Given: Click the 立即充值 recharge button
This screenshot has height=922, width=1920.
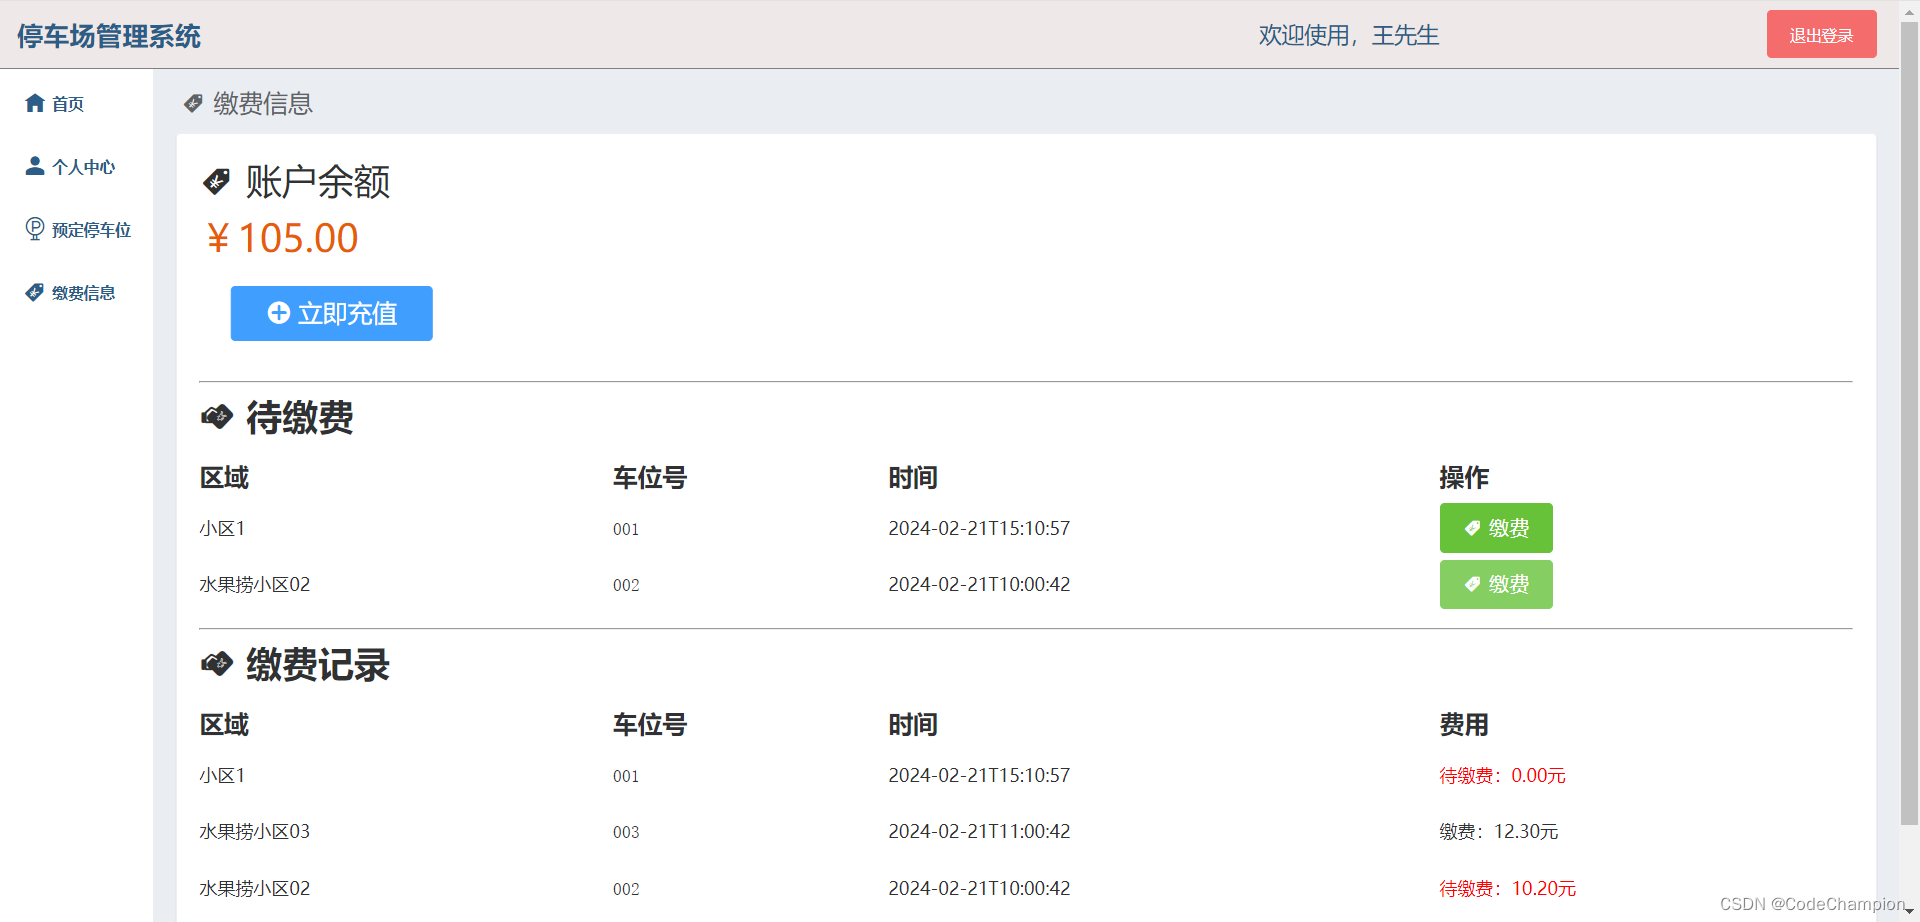Looking at the screenshot, I should coord(332,313).
